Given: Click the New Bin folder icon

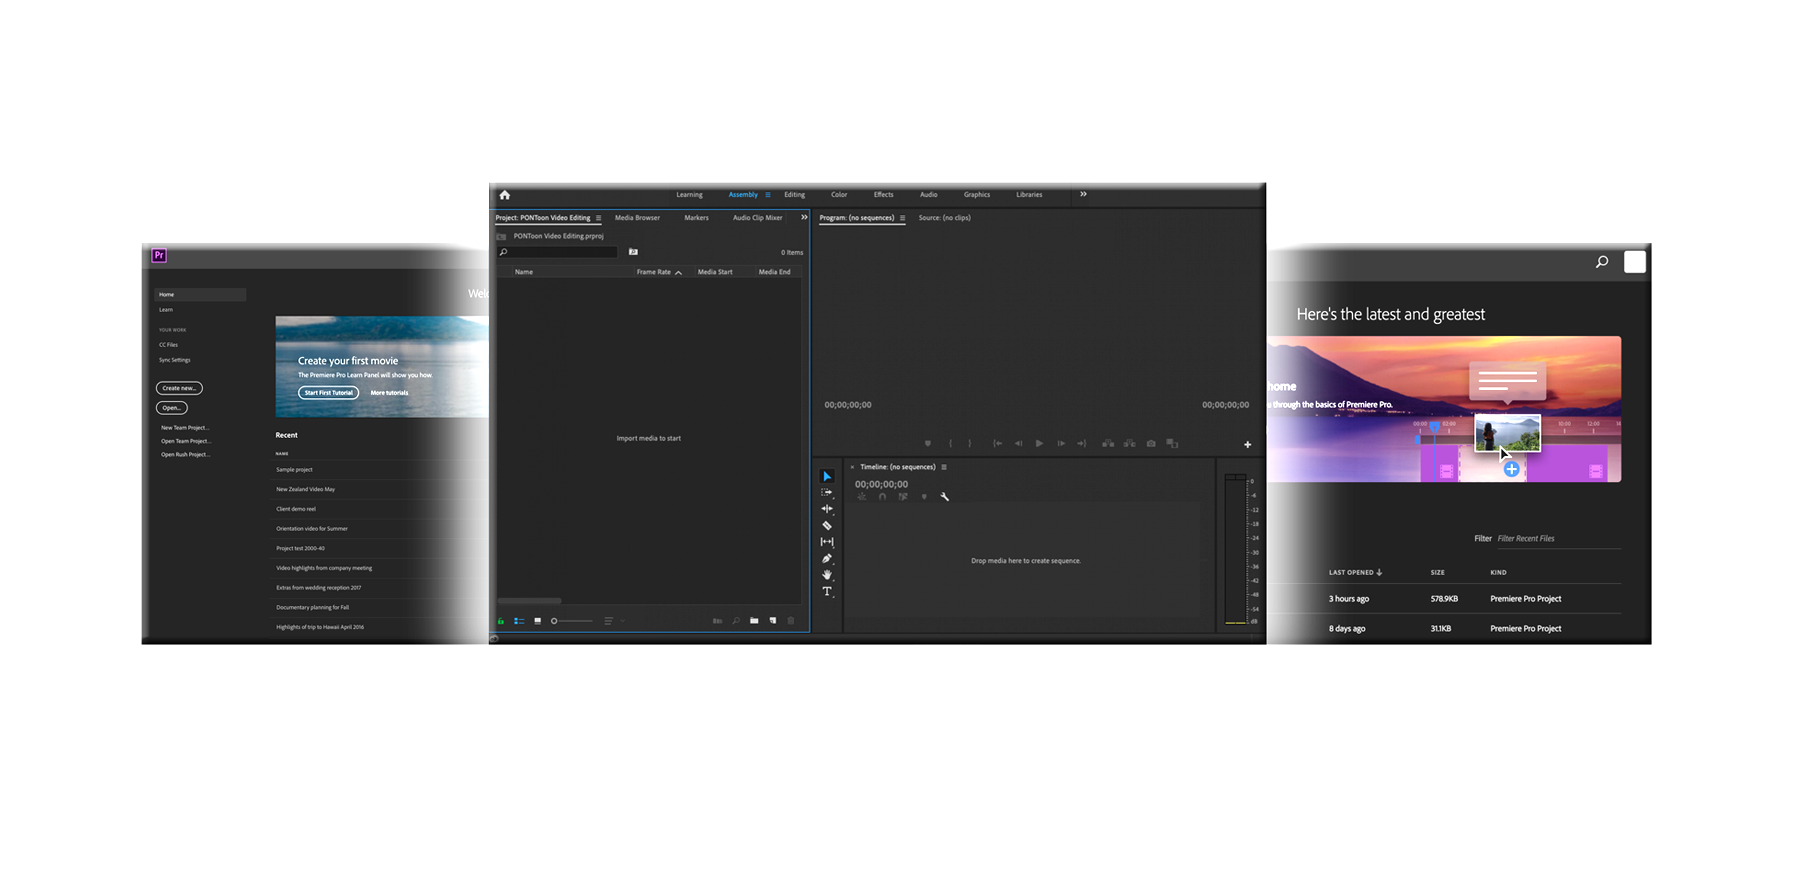Looking at the screenshot, I should [754, 621].
